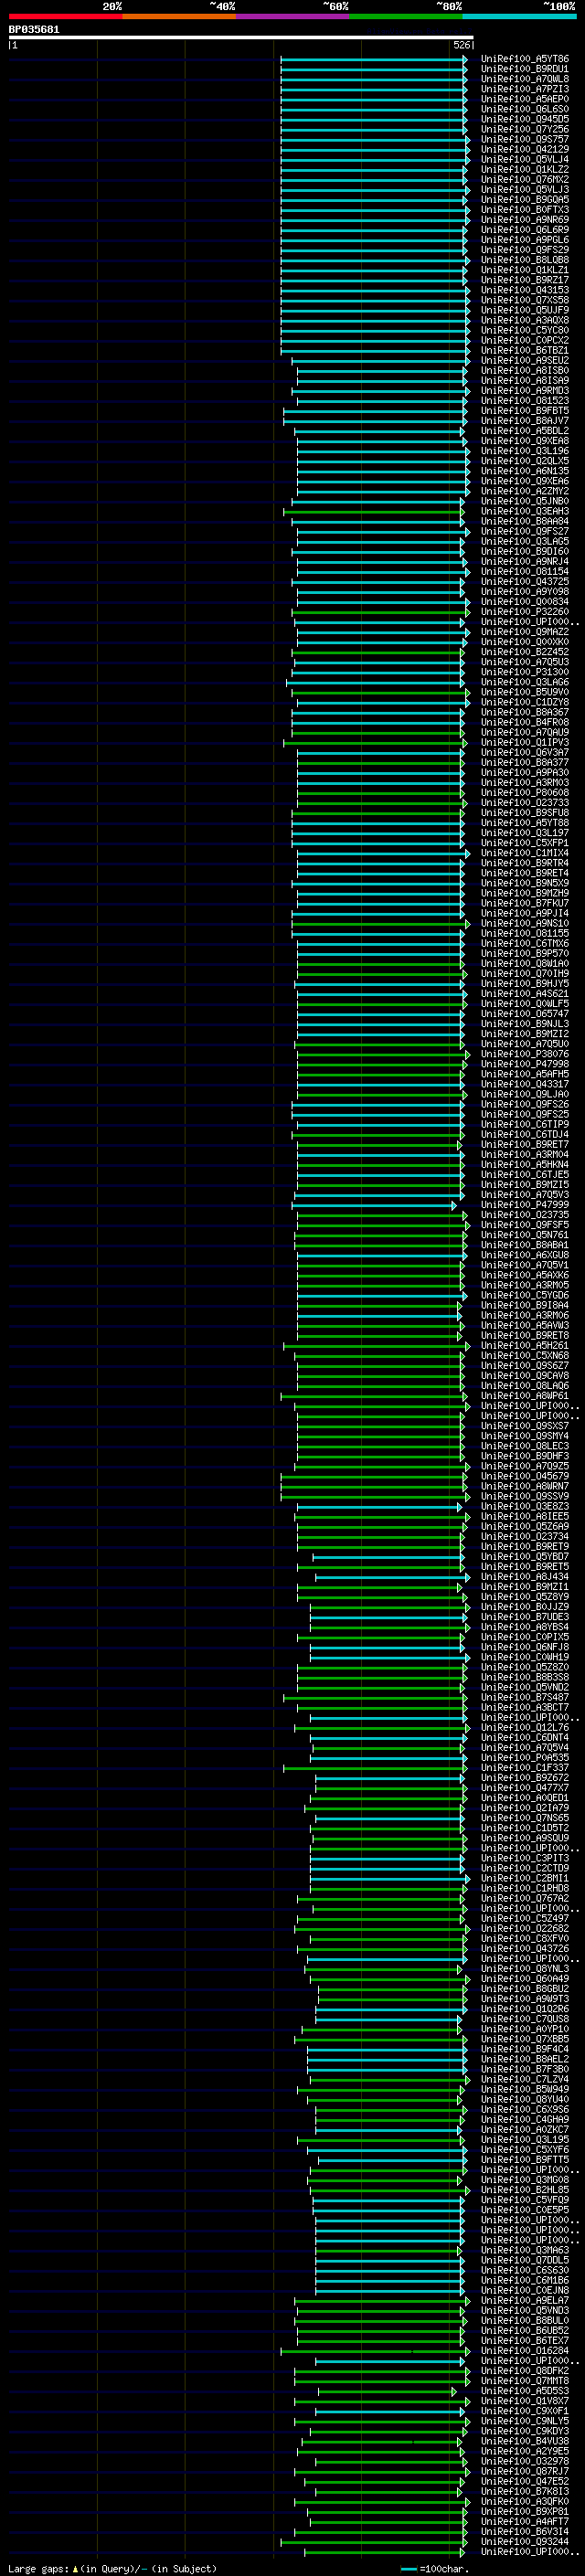Click label UniRef100_A2ZMY2

[x=524, y=491]
